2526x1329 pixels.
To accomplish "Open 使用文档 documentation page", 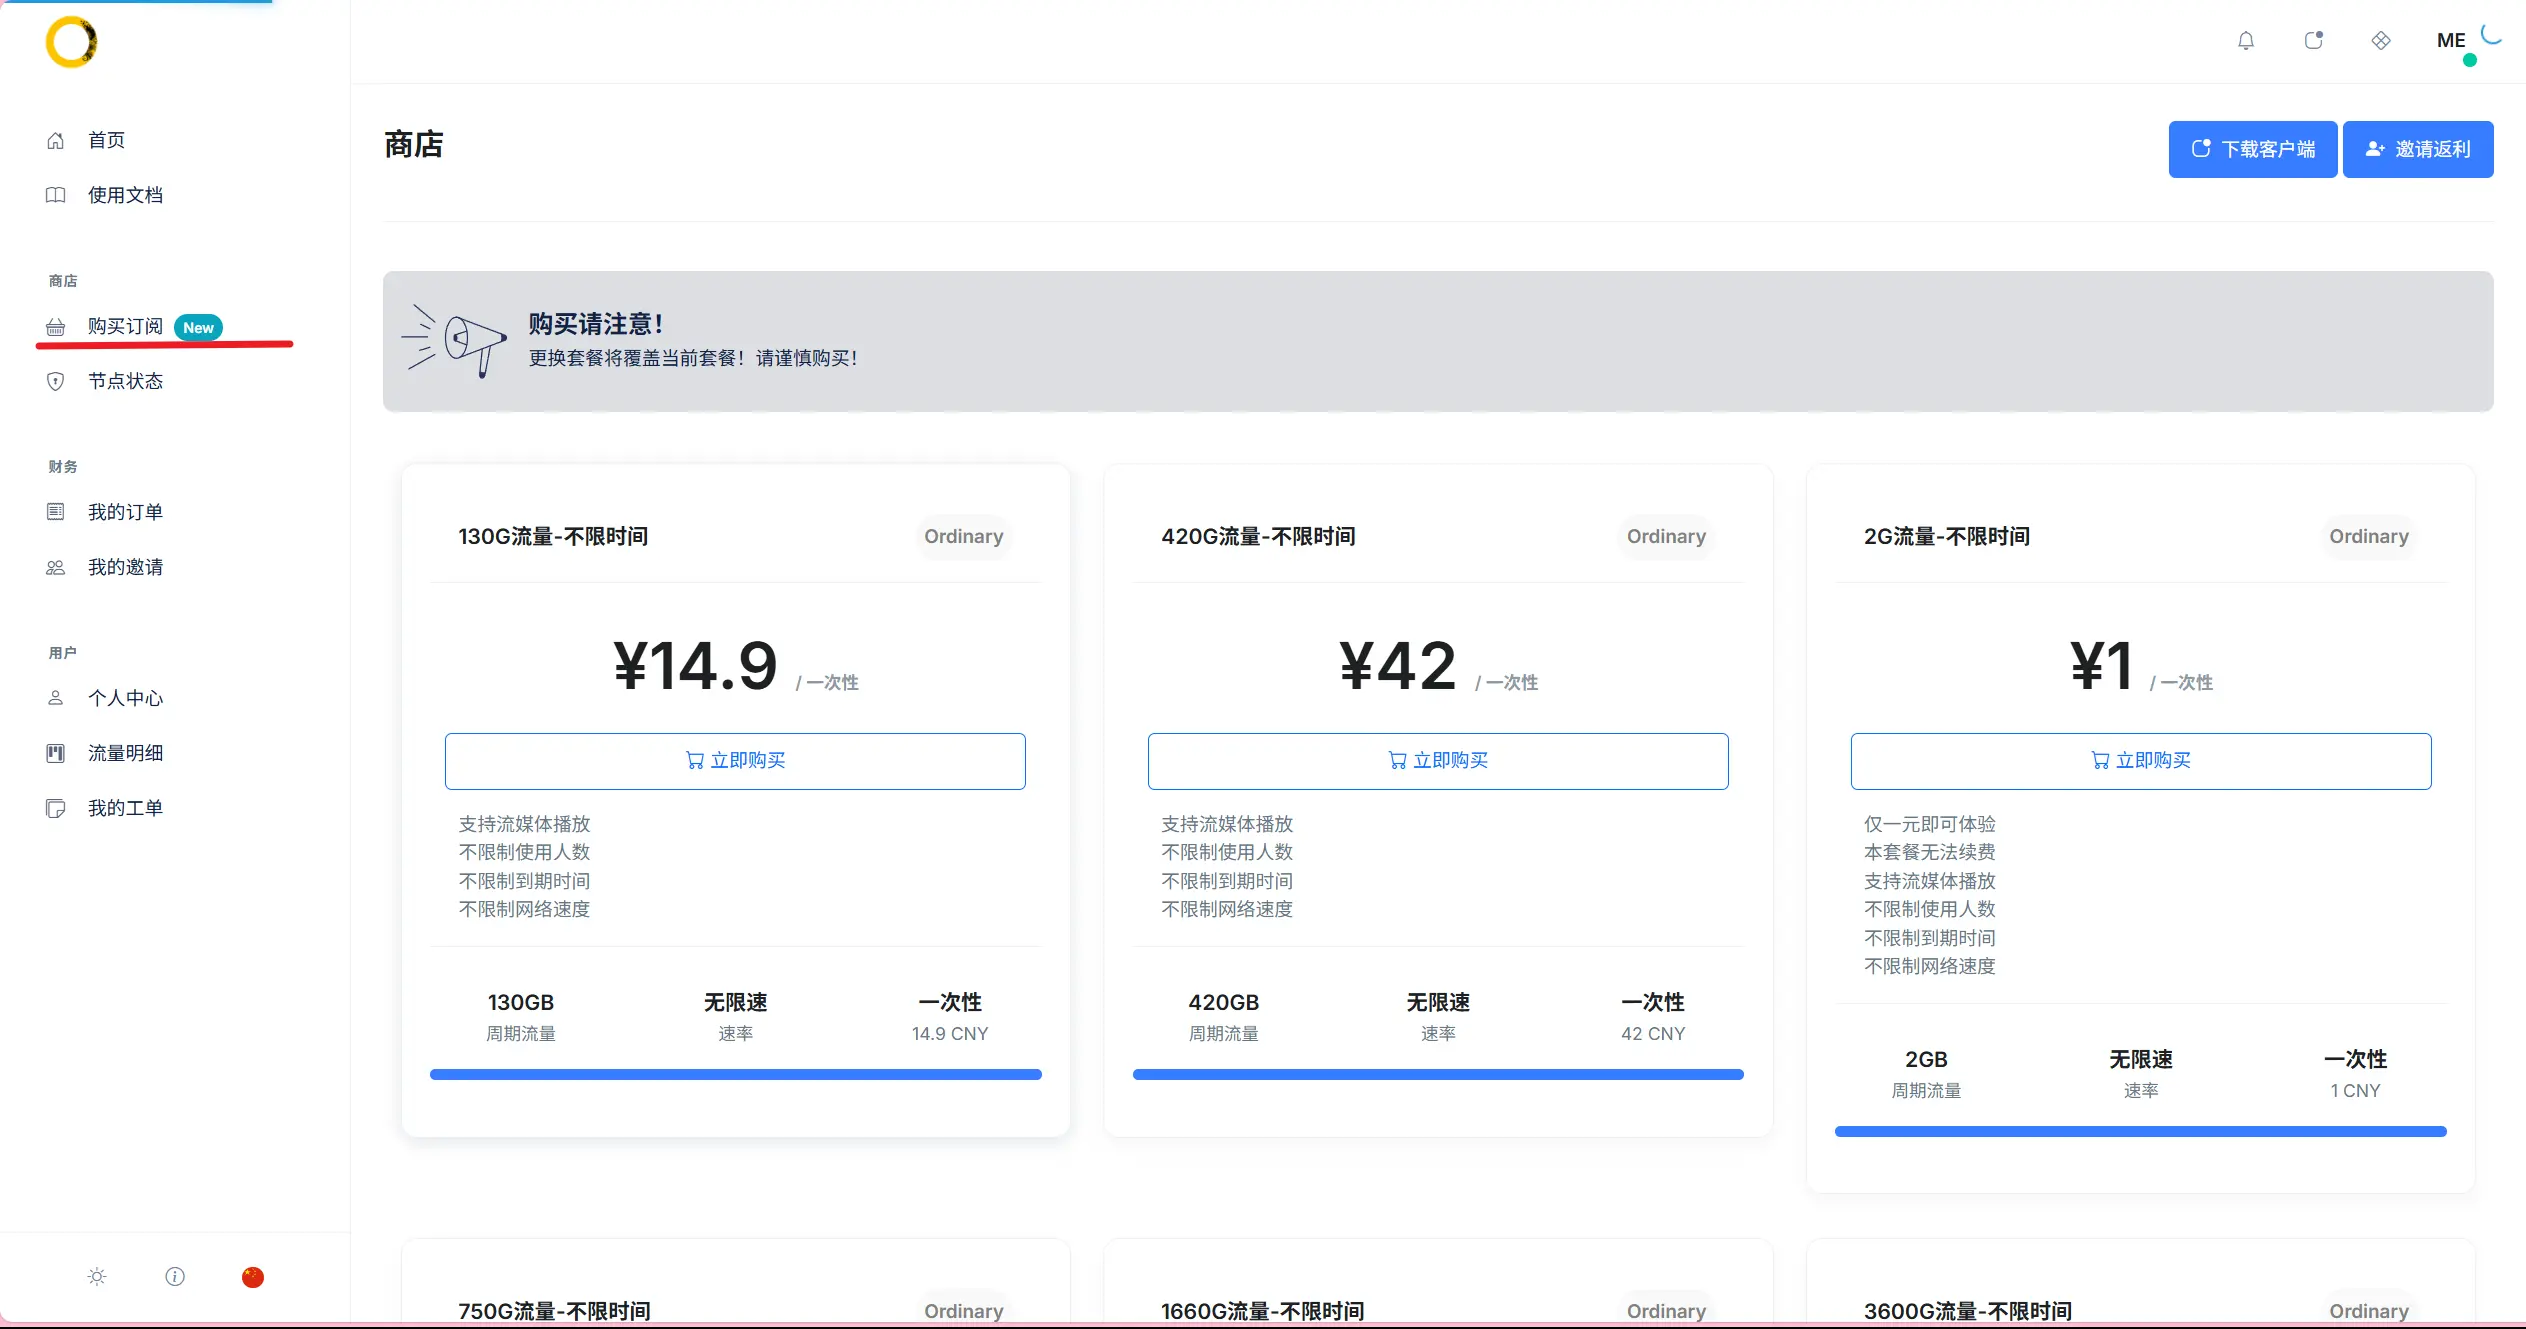I will point(125,196).
